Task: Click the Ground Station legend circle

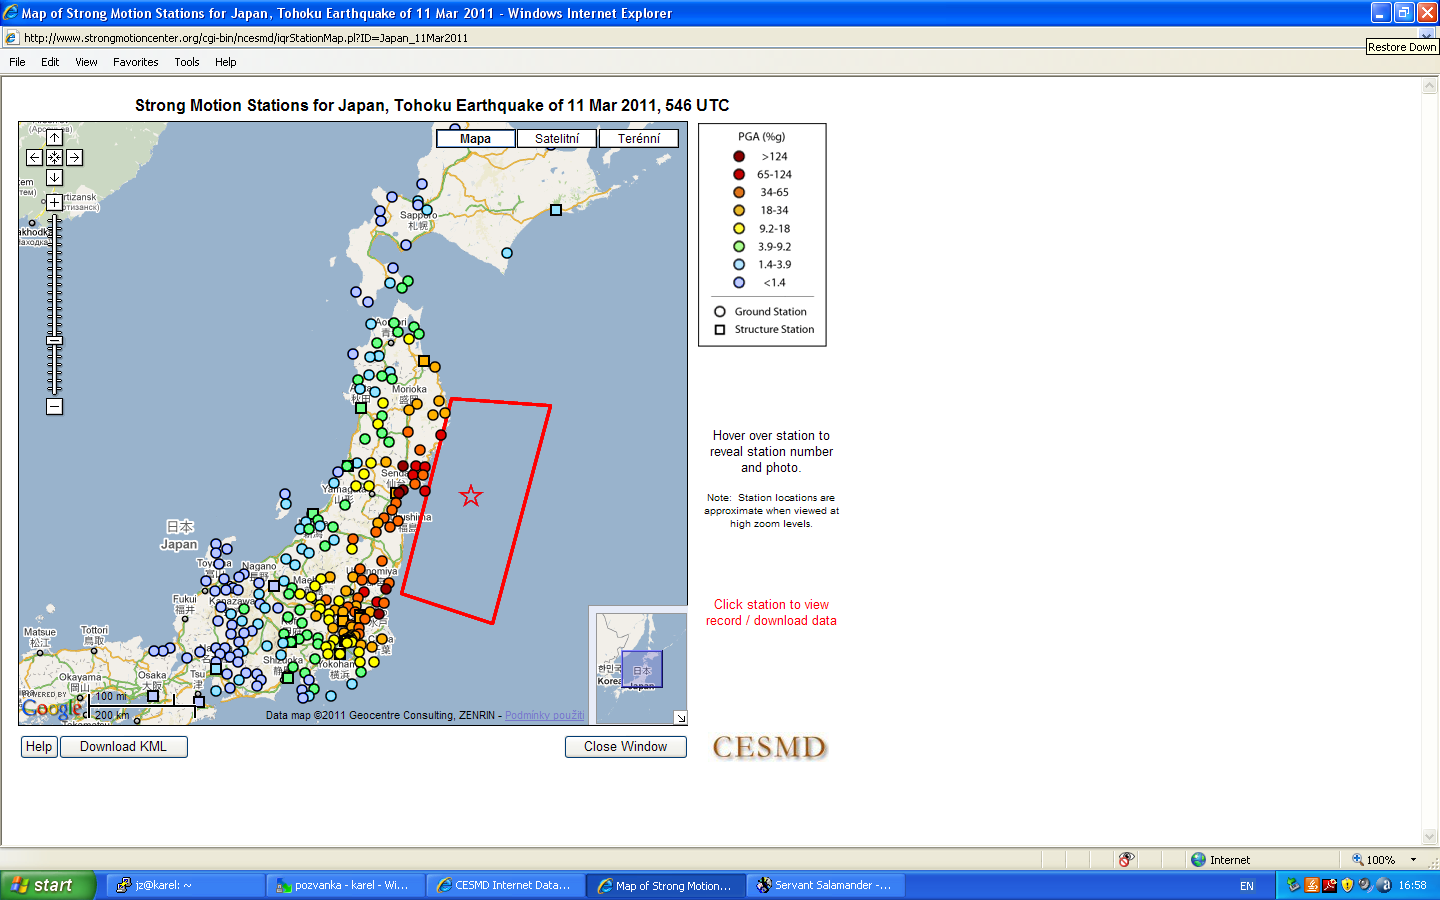Action: (x=720, y=311)
